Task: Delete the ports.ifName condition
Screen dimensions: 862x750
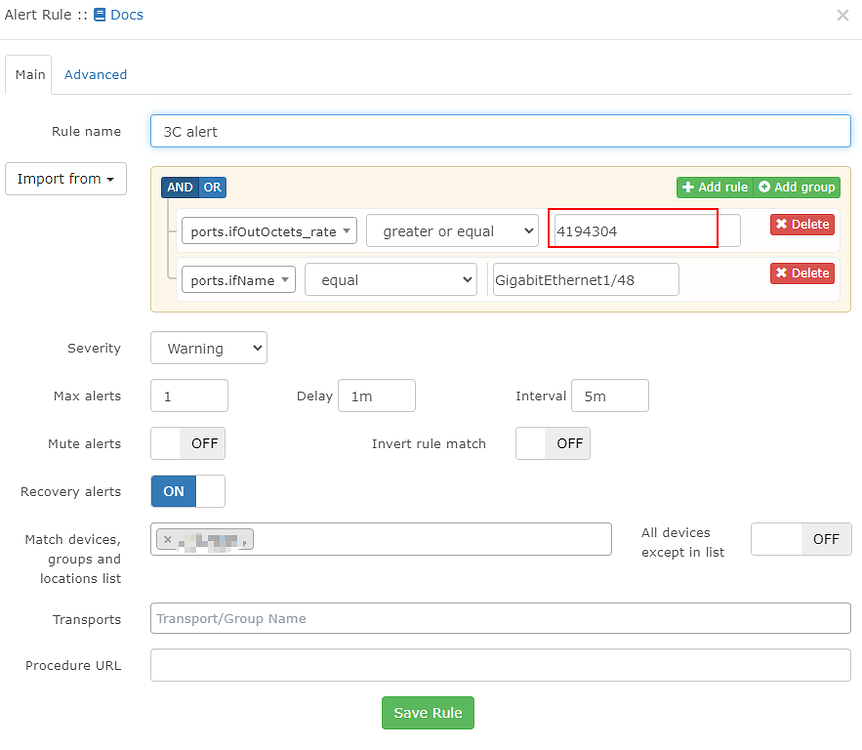Action: (801, 273)
